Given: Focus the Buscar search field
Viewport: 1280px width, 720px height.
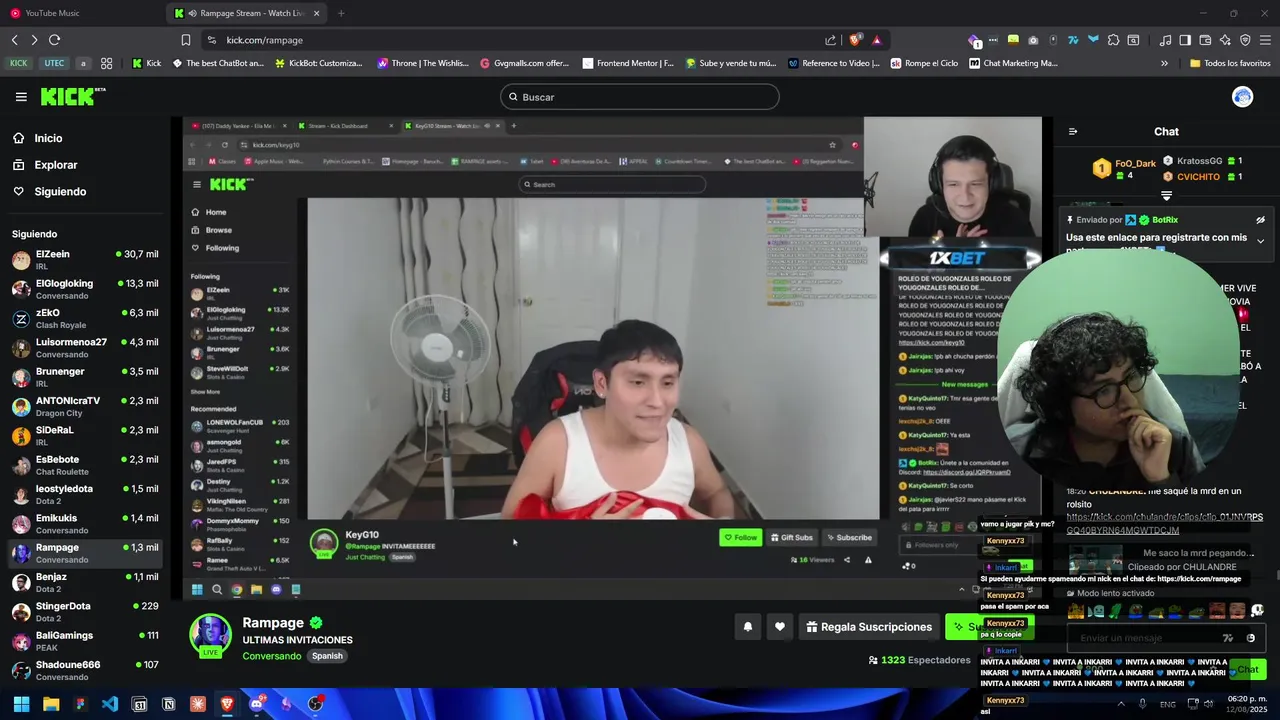Looking at the screenshot, I should point(640,97).
